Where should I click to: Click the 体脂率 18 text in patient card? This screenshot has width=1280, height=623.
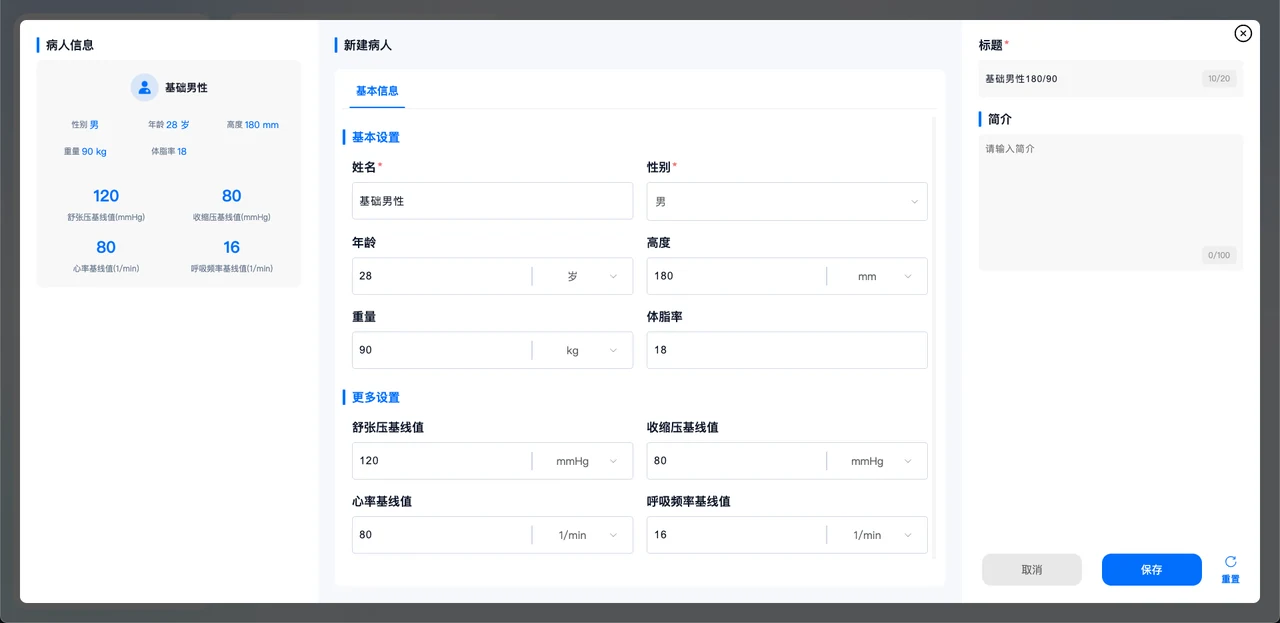169,151
